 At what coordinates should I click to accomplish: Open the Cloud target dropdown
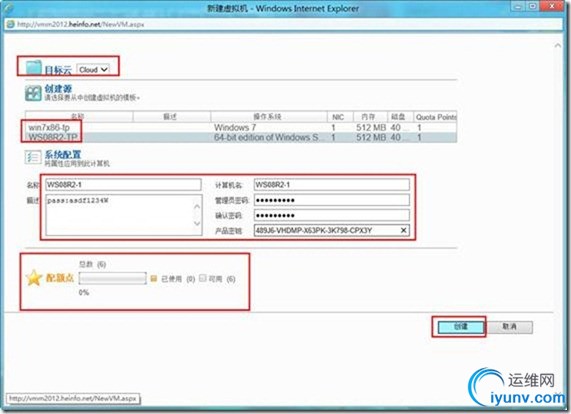coord(93,69)
